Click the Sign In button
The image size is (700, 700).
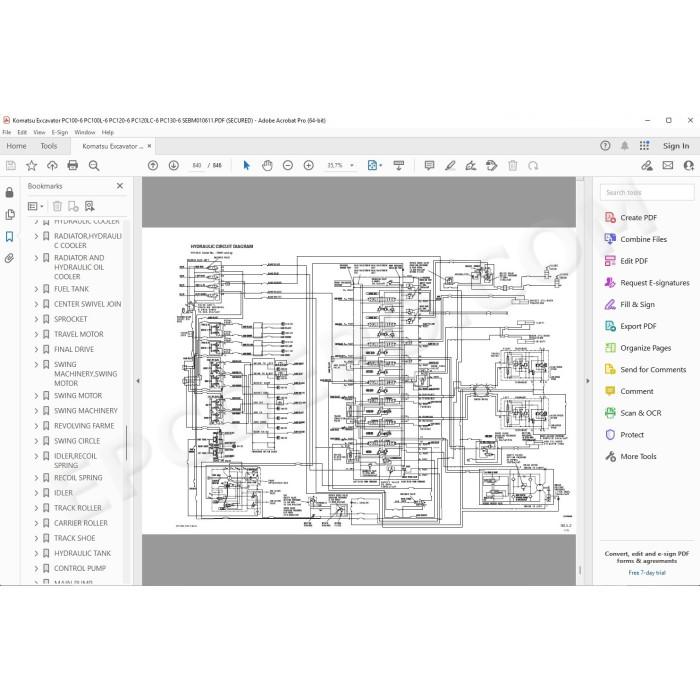coord(676,146)
